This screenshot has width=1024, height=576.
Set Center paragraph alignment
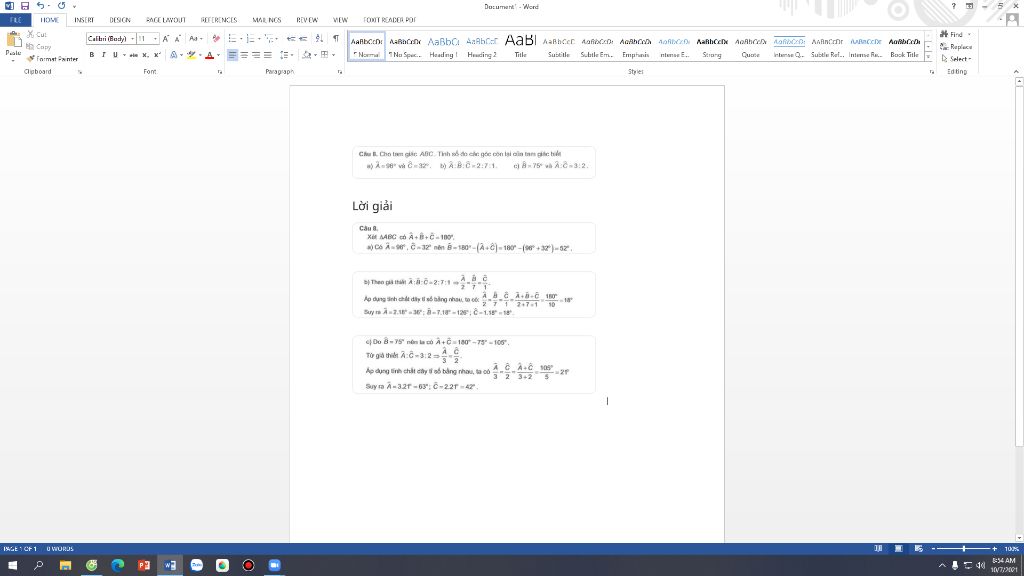point(244,55)
